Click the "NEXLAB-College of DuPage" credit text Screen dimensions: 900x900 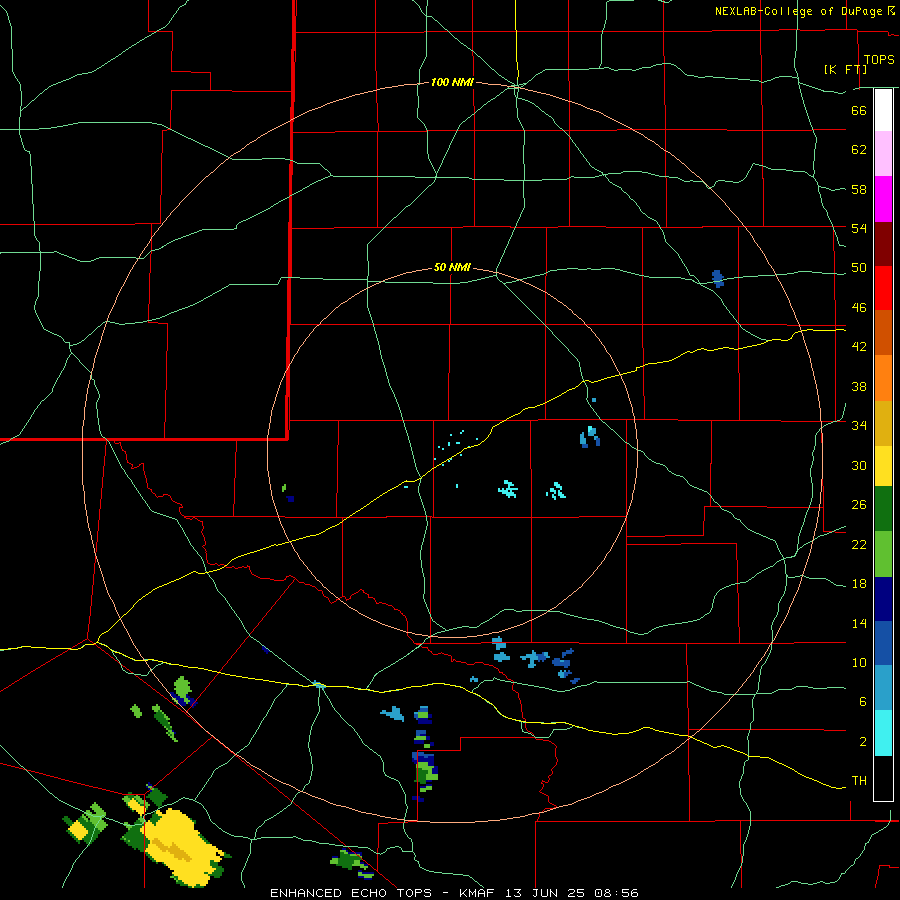(798, 11)
